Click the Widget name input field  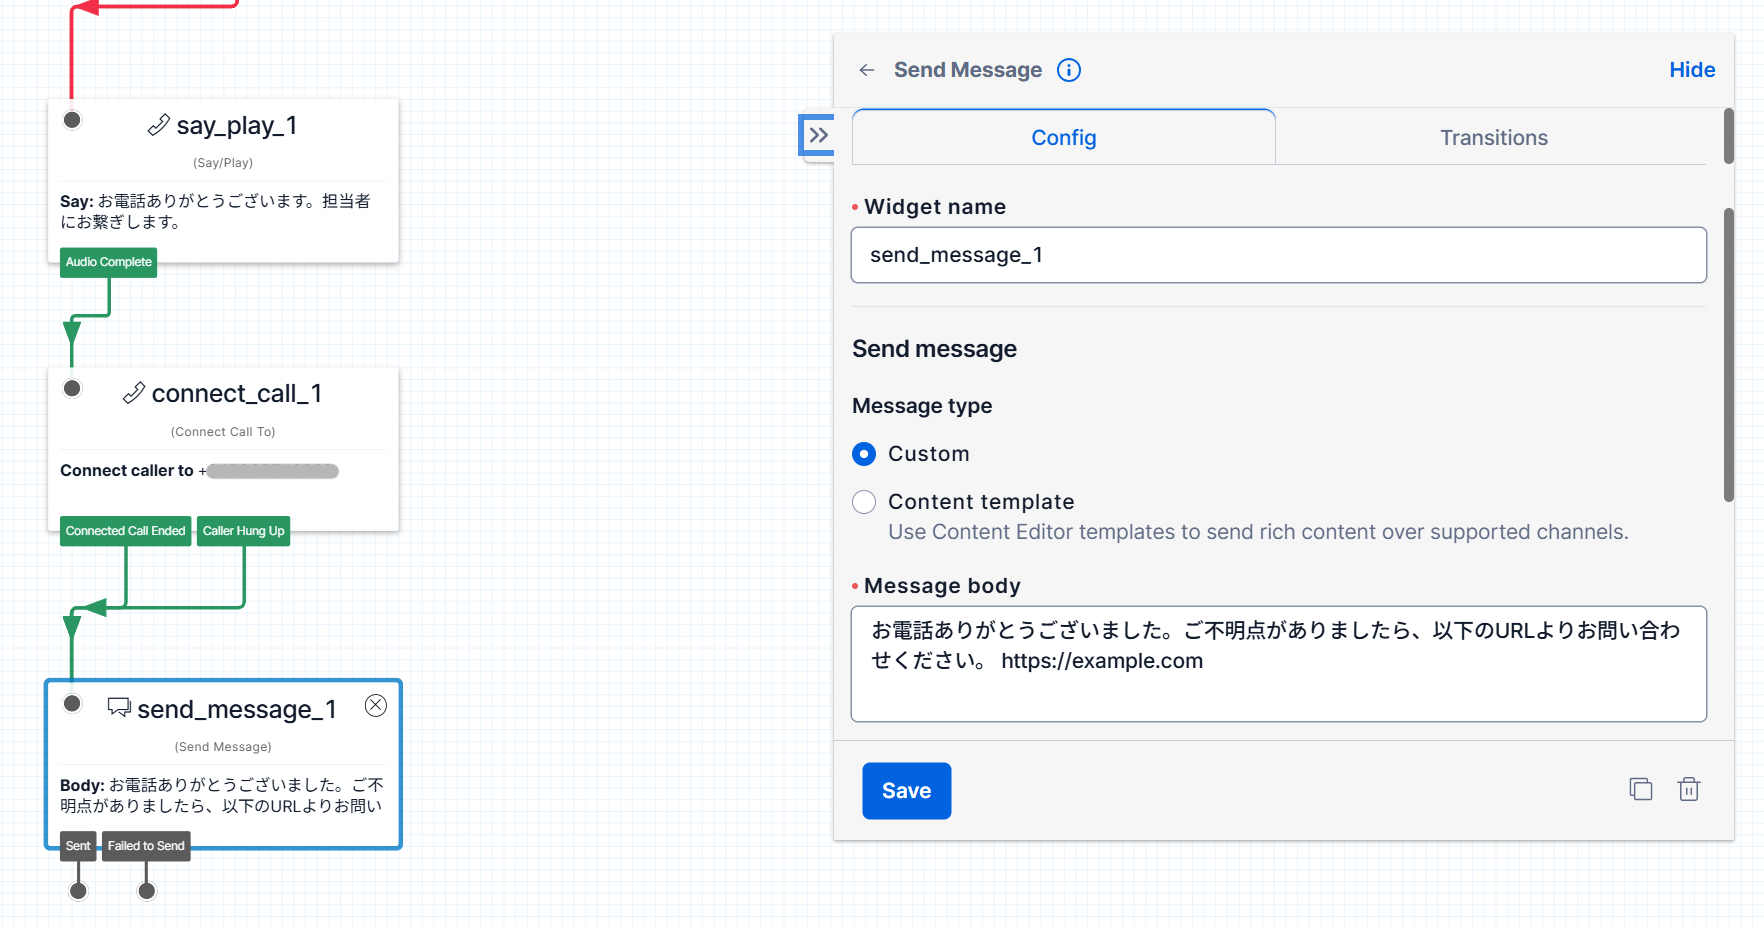coord(1278,255)
